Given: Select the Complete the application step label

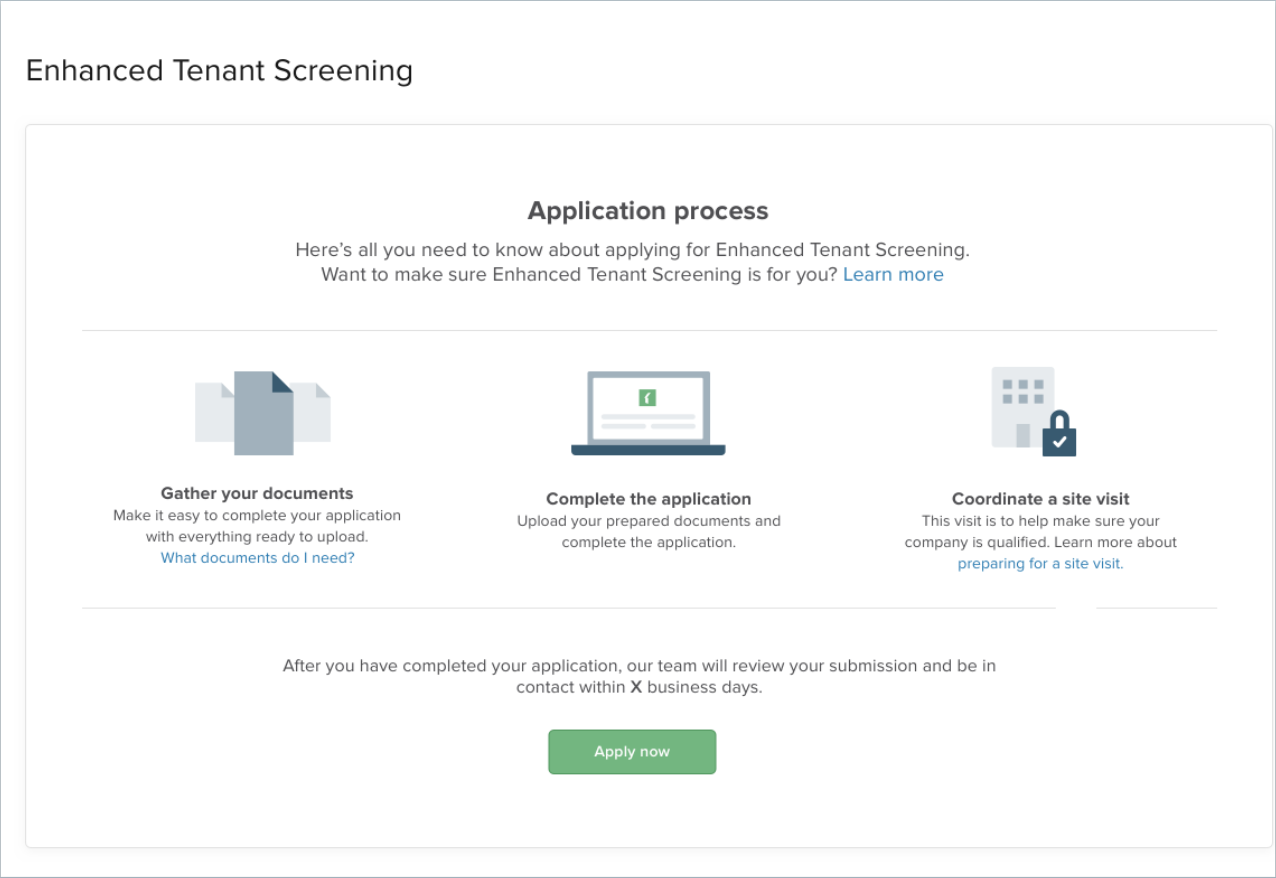Looking at the screenshot, I should pyautogui.click(x=648, y=499).
